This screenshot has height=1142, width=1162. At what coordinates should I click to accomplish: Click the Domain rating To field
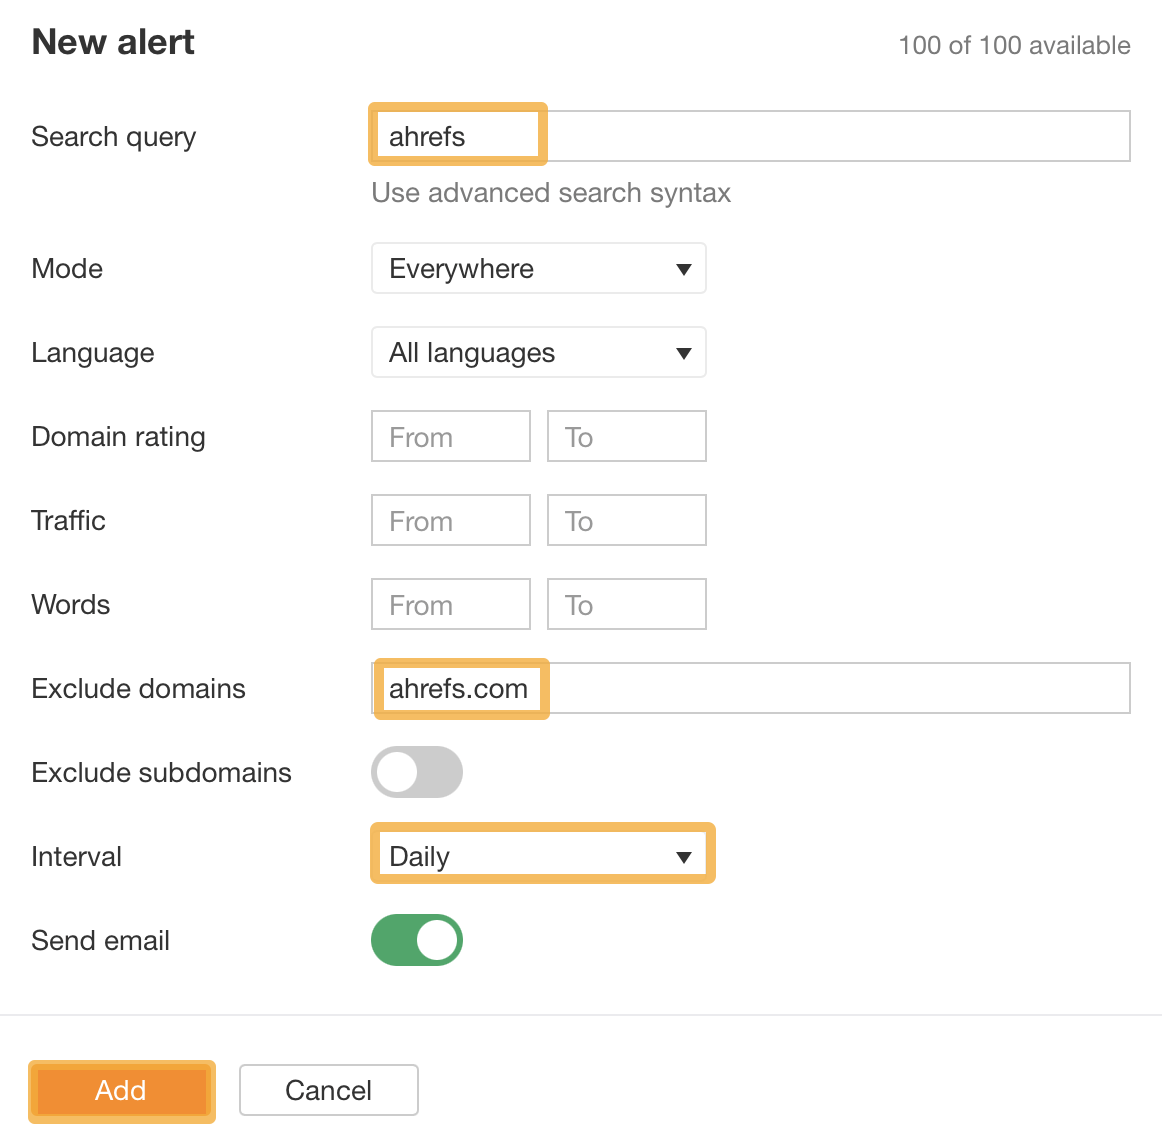tap(626, 436)
